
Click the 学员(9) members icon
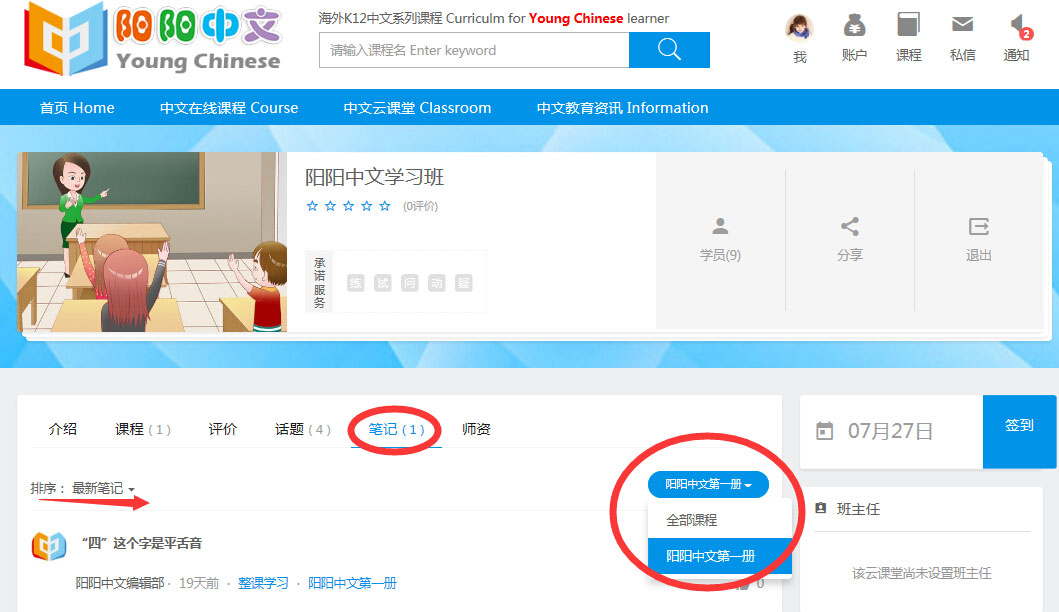720,226
